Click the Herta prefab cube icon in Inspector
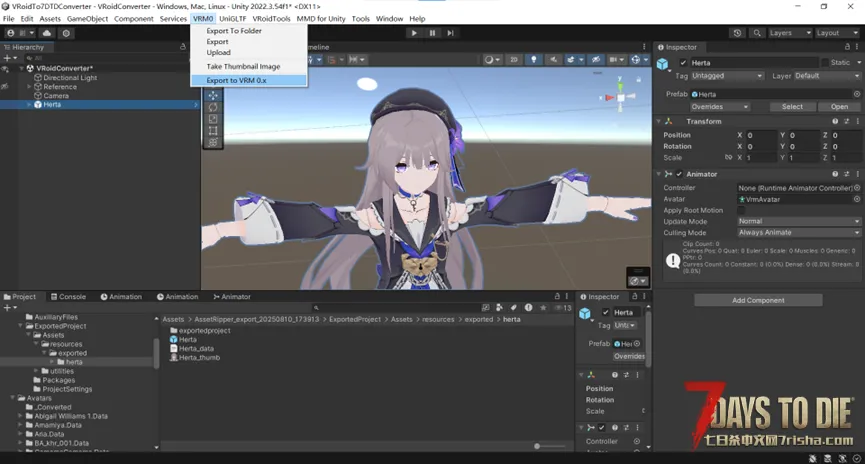This screenshot has width=865, height=464. click(663, 65)
